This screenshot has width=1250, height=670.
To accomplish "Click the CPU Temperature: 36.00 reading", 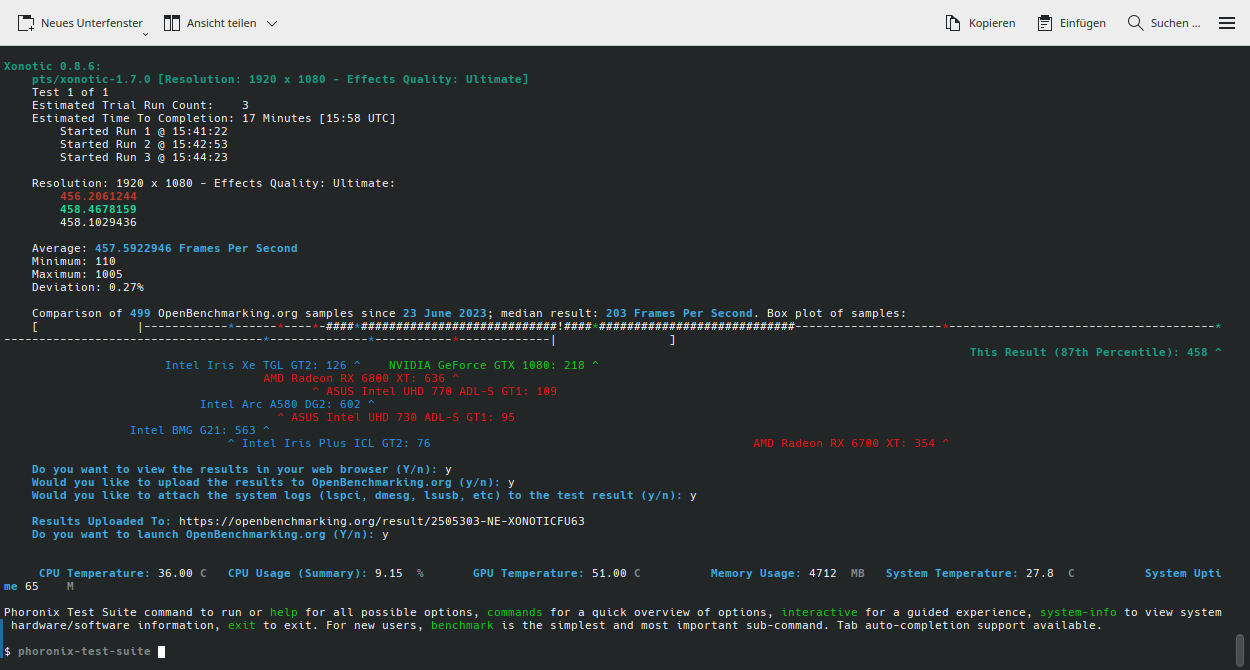I will [x=123, y=573].
